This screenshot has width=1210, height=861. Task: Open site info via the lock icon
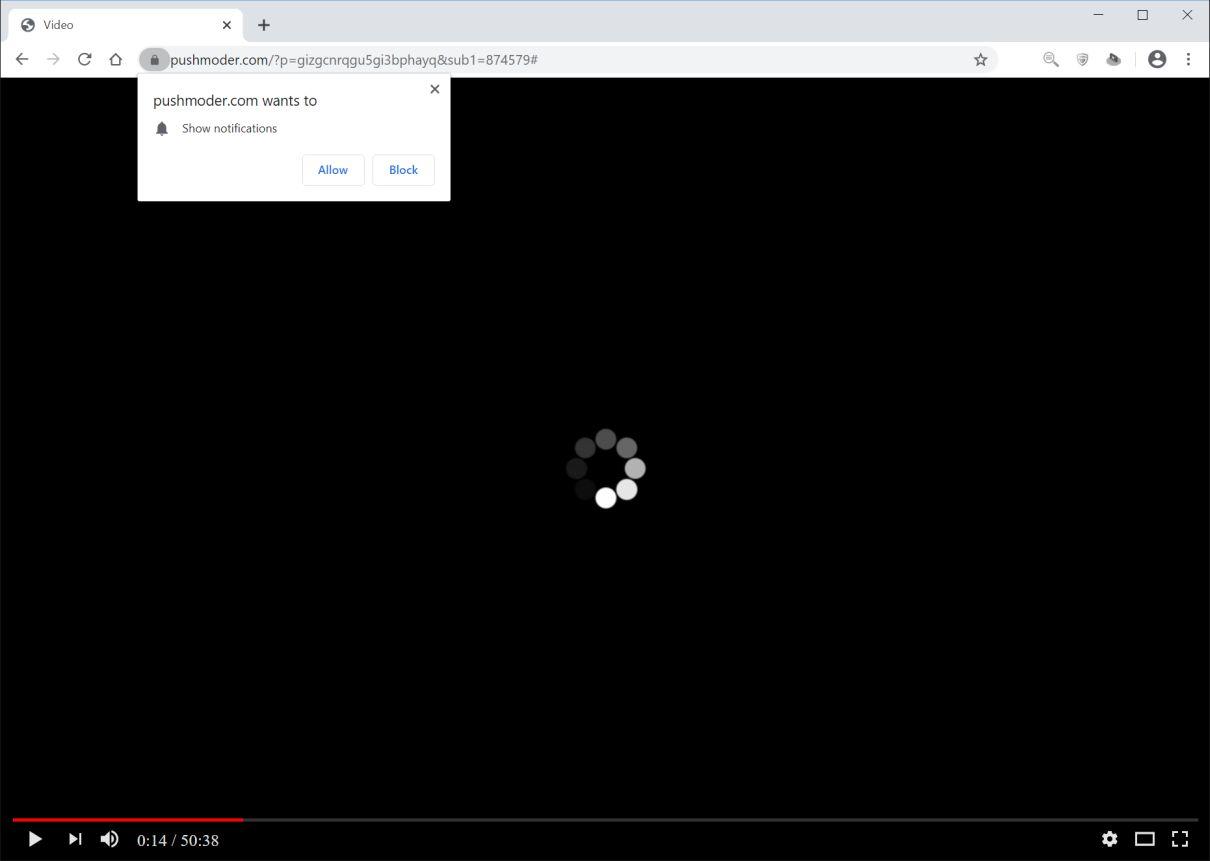click(x=154, y=59)
